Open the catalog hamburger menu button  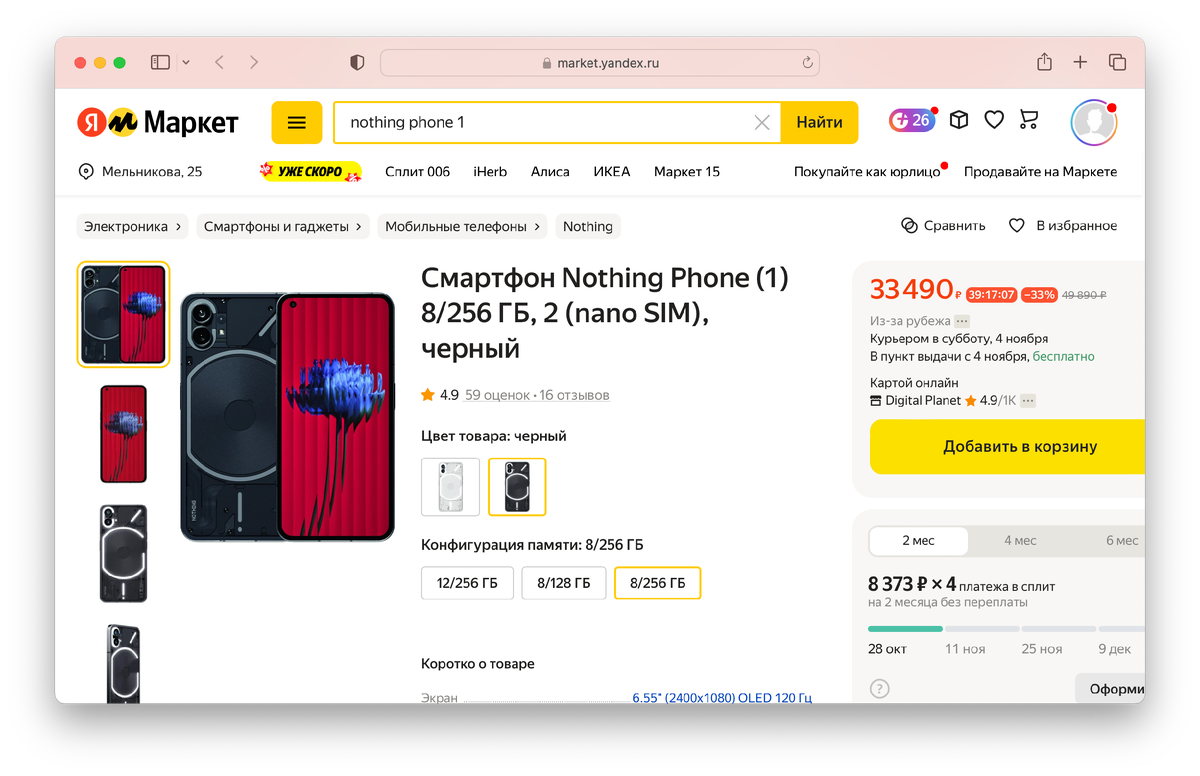(x=296, y=122)
